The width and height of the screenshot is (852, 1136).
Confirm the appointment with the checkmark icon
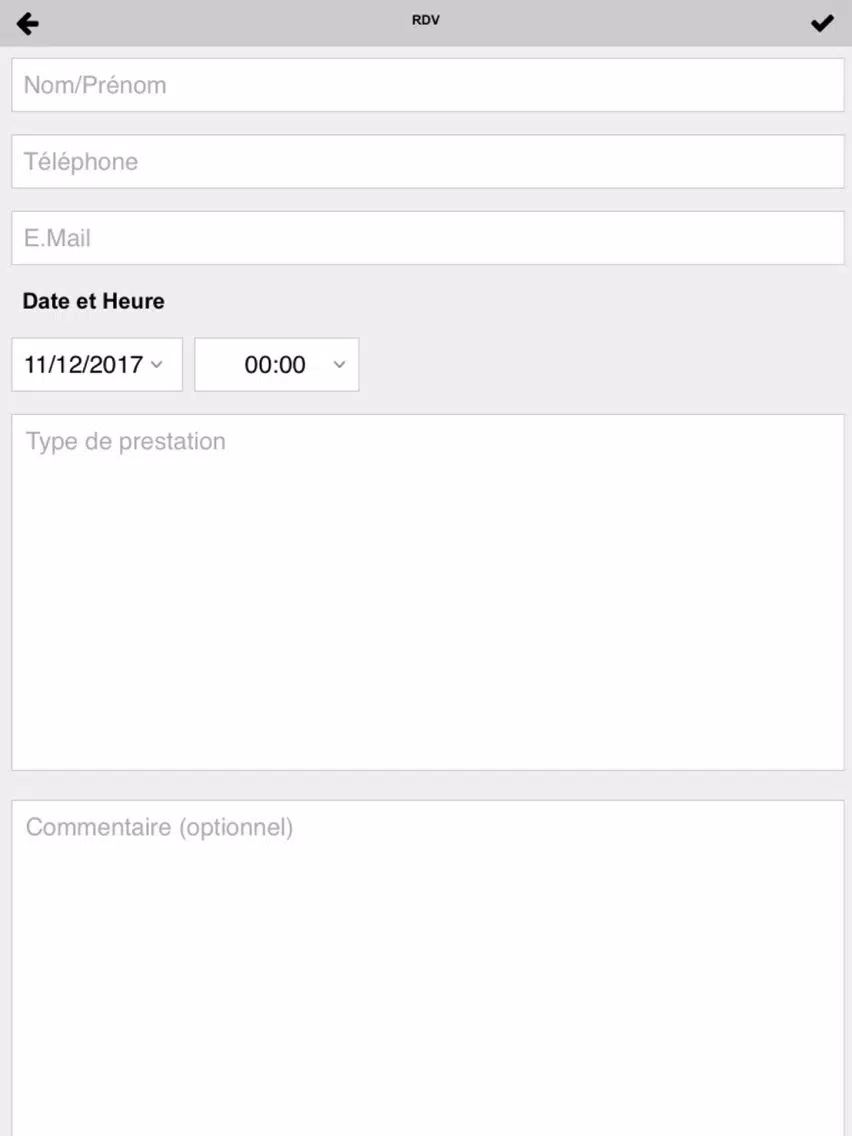click(x=822, y=24)
